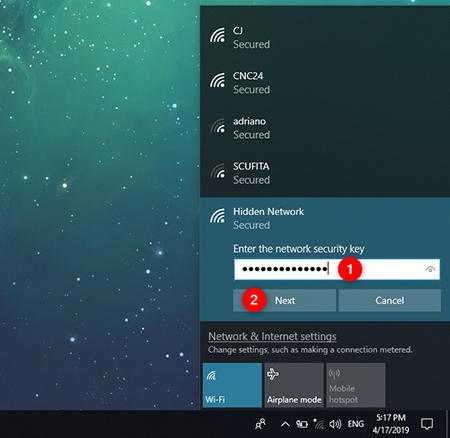Reveal password with the eye icon
This screenshot has width=450, height=438.
pos(430,269)
